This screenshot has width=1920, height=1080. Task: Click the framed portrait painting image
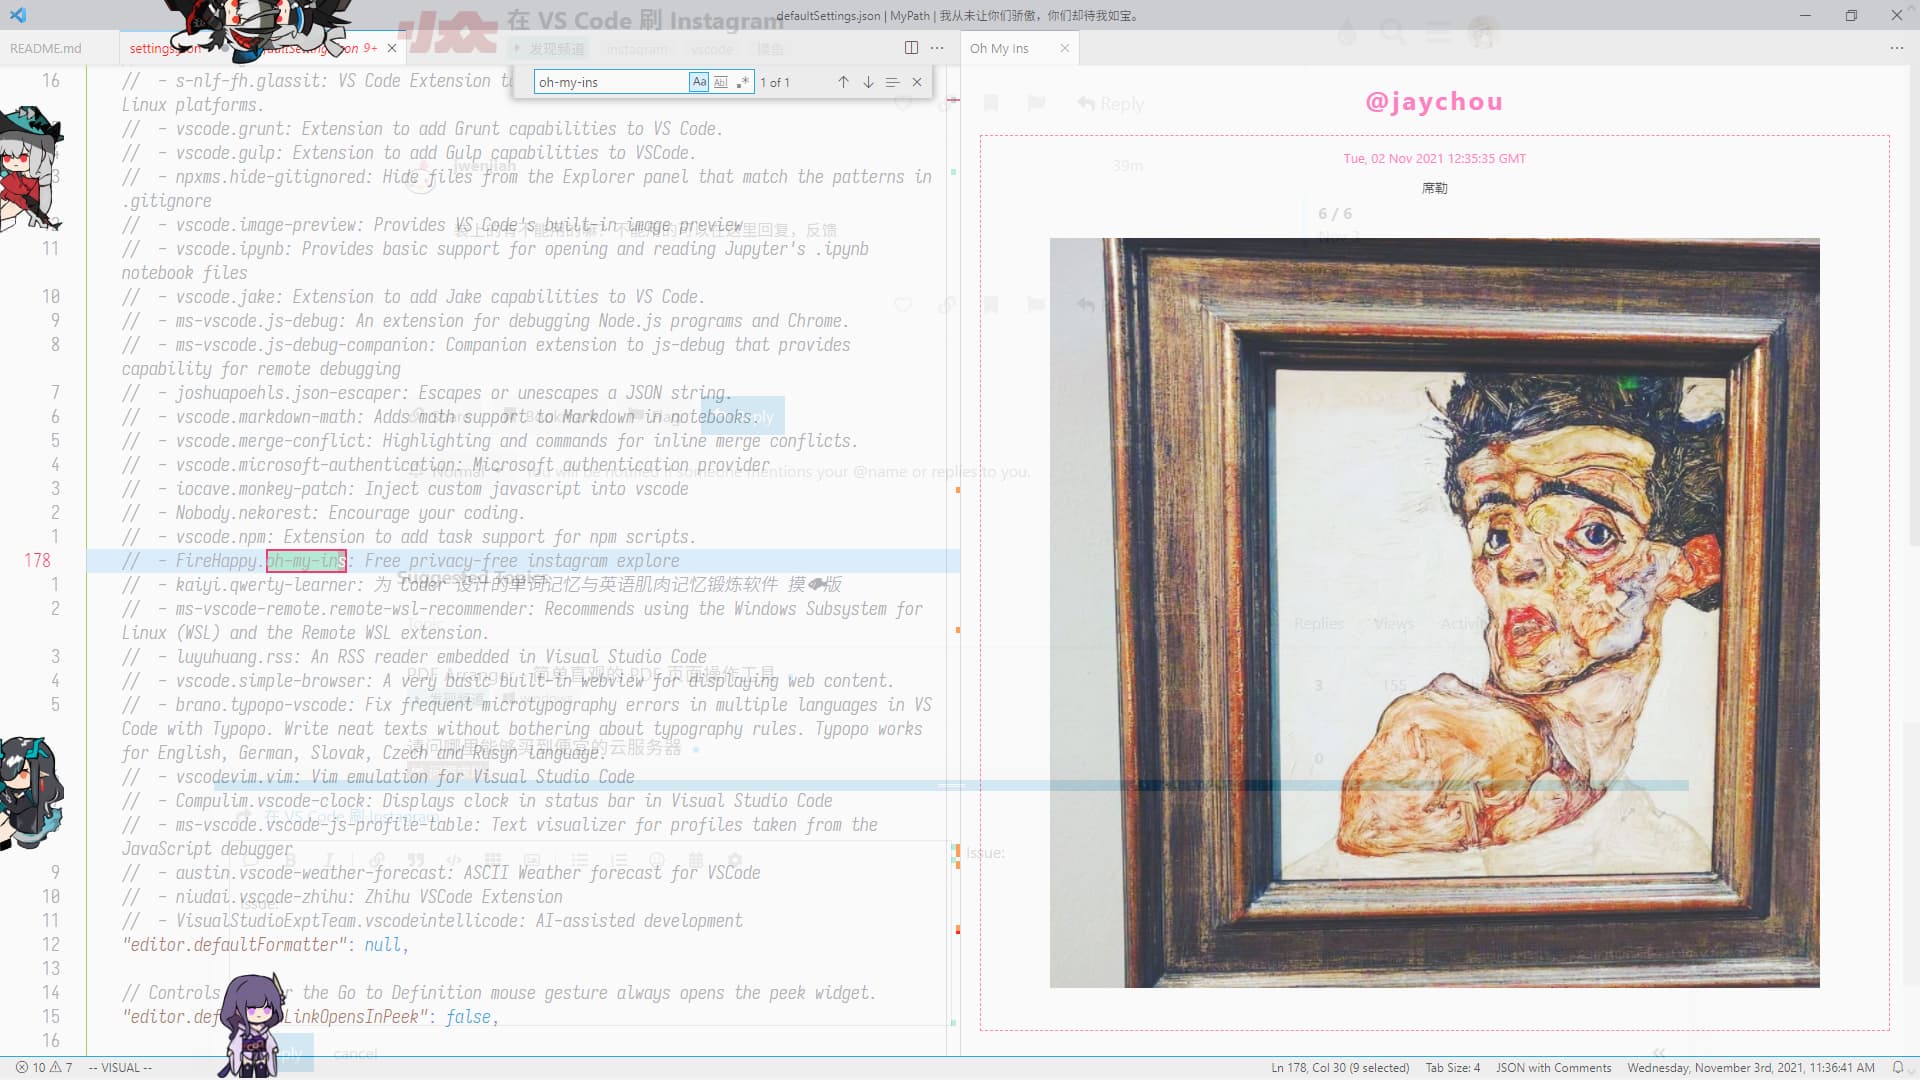1434,612
